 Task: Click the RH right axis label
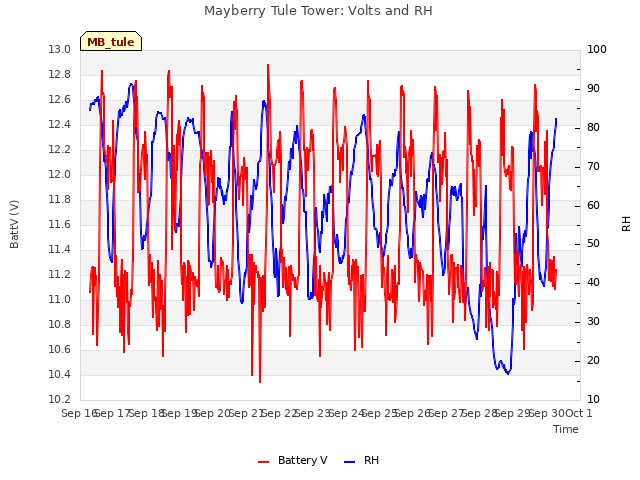pyautogui.click(x=626, y=224)
